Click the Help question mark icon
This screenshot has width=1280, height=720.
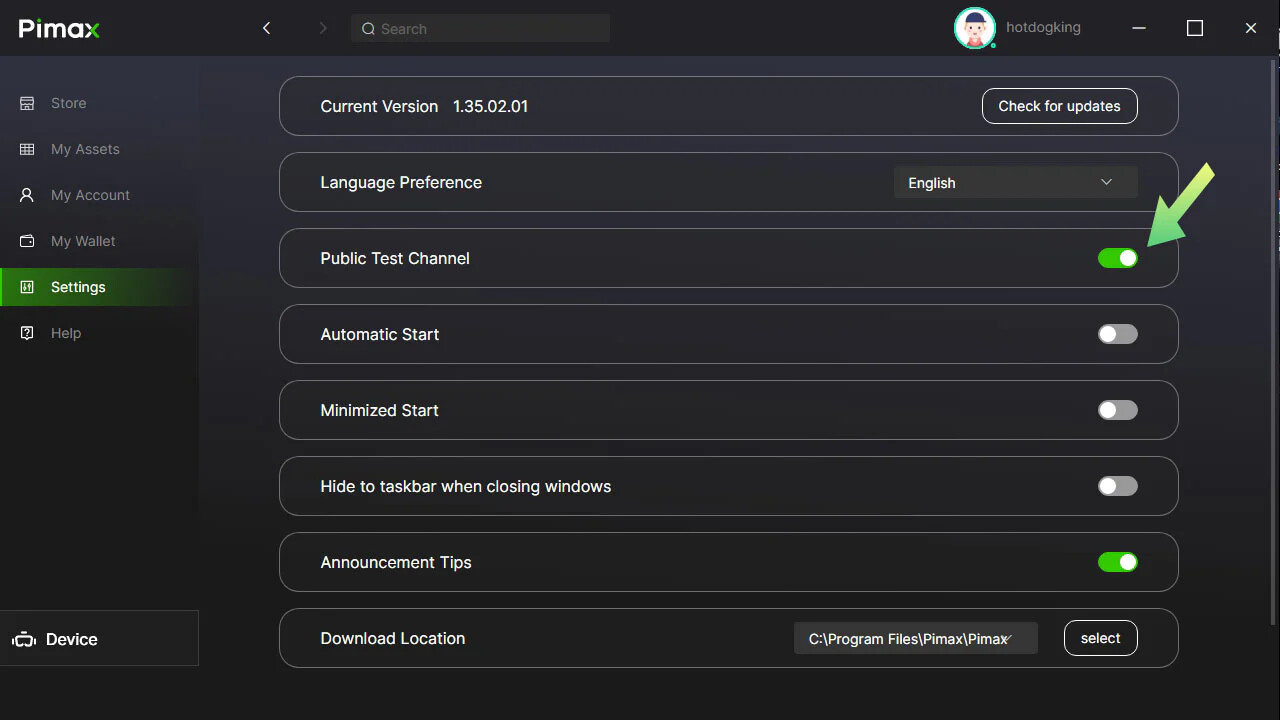click(x=28, y=333)
